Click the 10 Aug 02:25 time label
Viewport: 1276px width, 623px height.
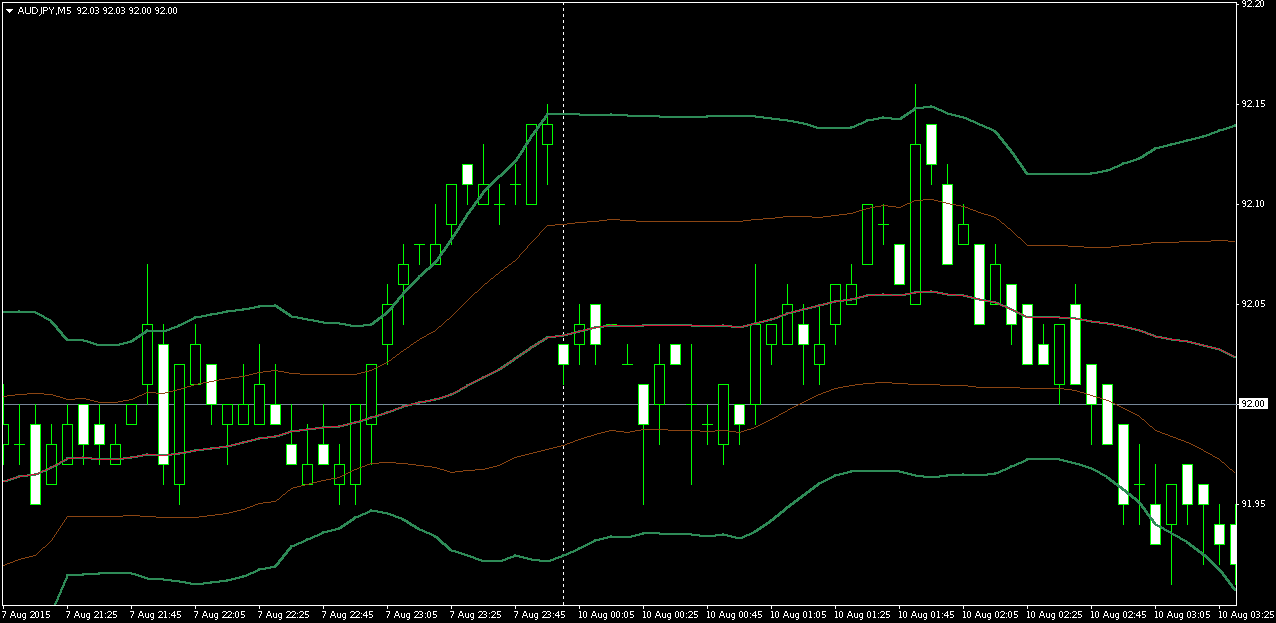1054,613
